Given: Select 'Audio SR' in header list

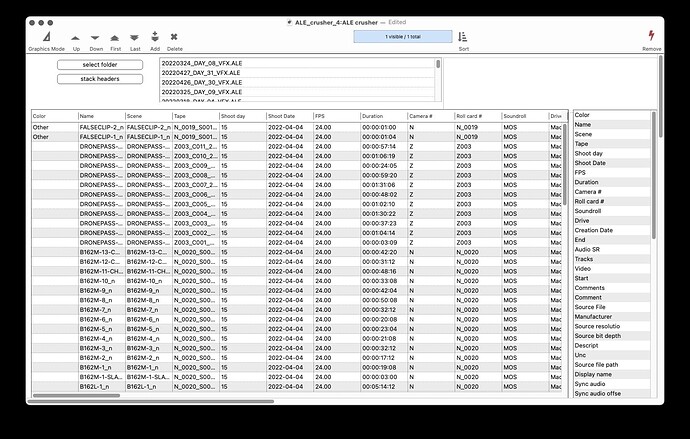Looking at the screenshot, I should coord(612,249).
